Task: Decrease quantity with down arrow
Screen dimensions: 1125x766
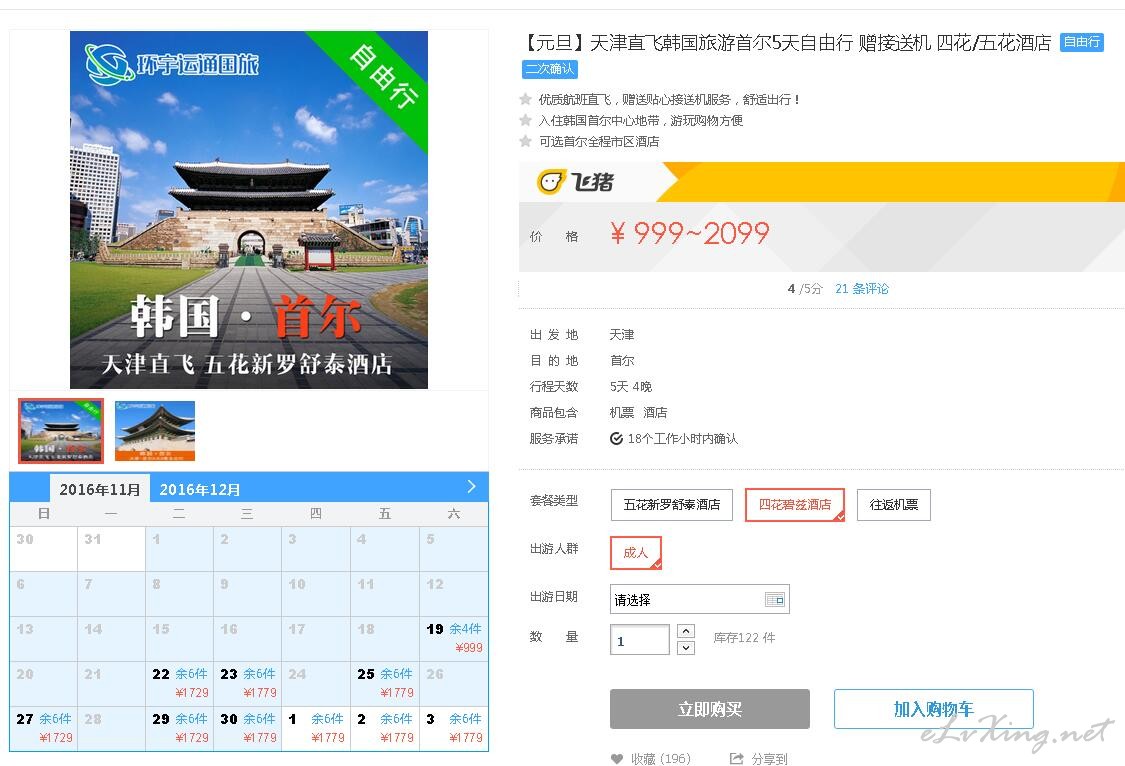Action: [686, 648]
